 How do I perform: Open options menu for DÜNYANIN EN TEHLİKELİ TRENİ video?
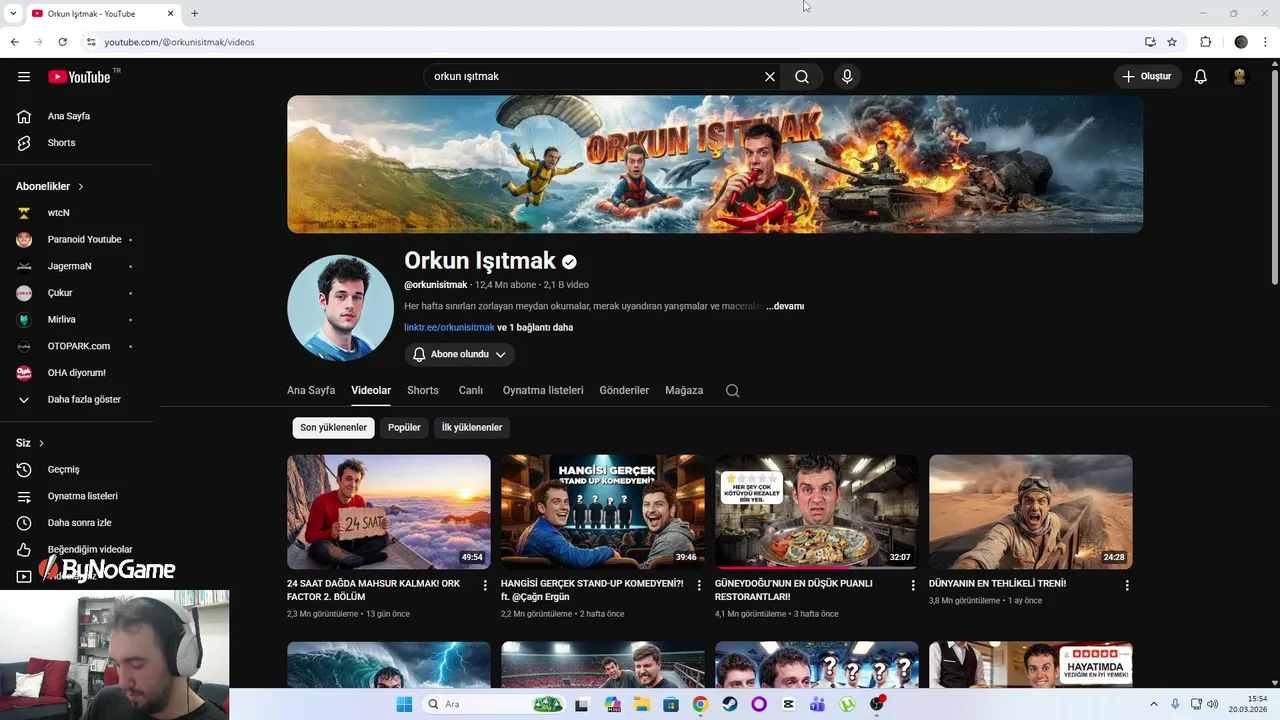coord(1127,585)
